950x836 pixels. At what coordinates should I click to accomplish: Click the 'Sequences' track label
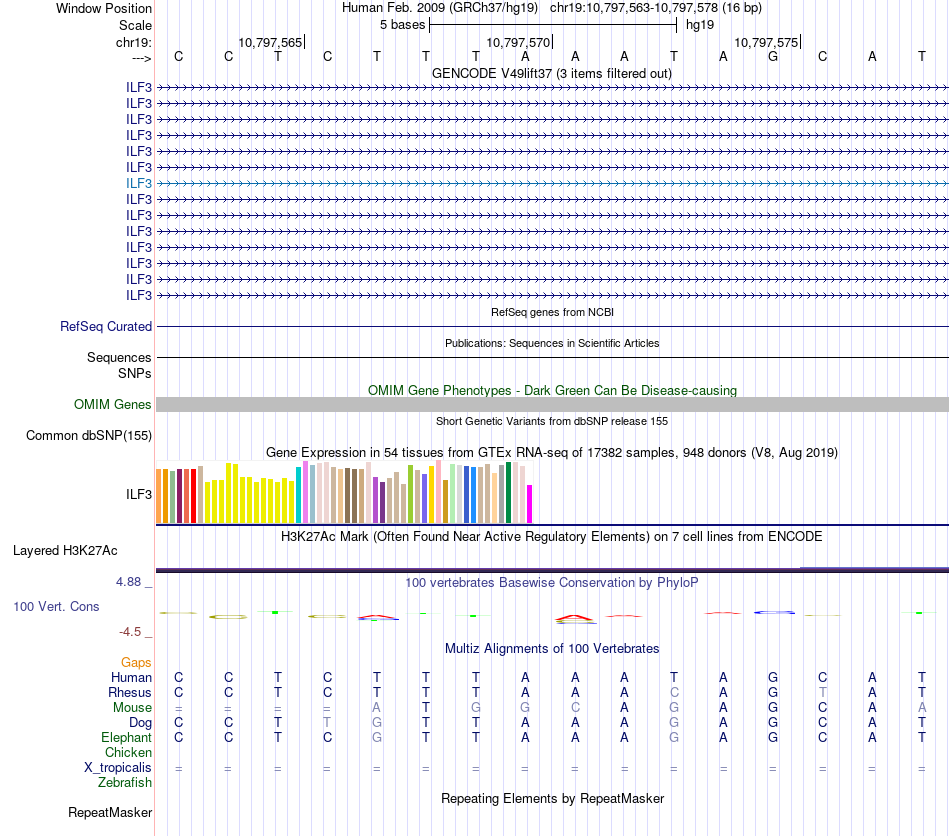click(119, 357)
